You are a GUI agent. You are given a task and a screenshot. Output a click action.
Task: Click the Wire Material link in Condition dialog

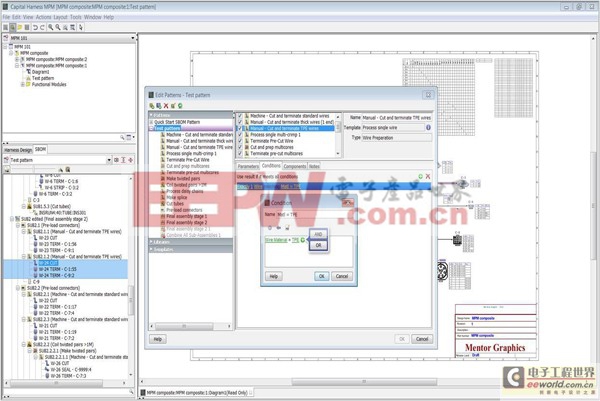coord(276,240)
